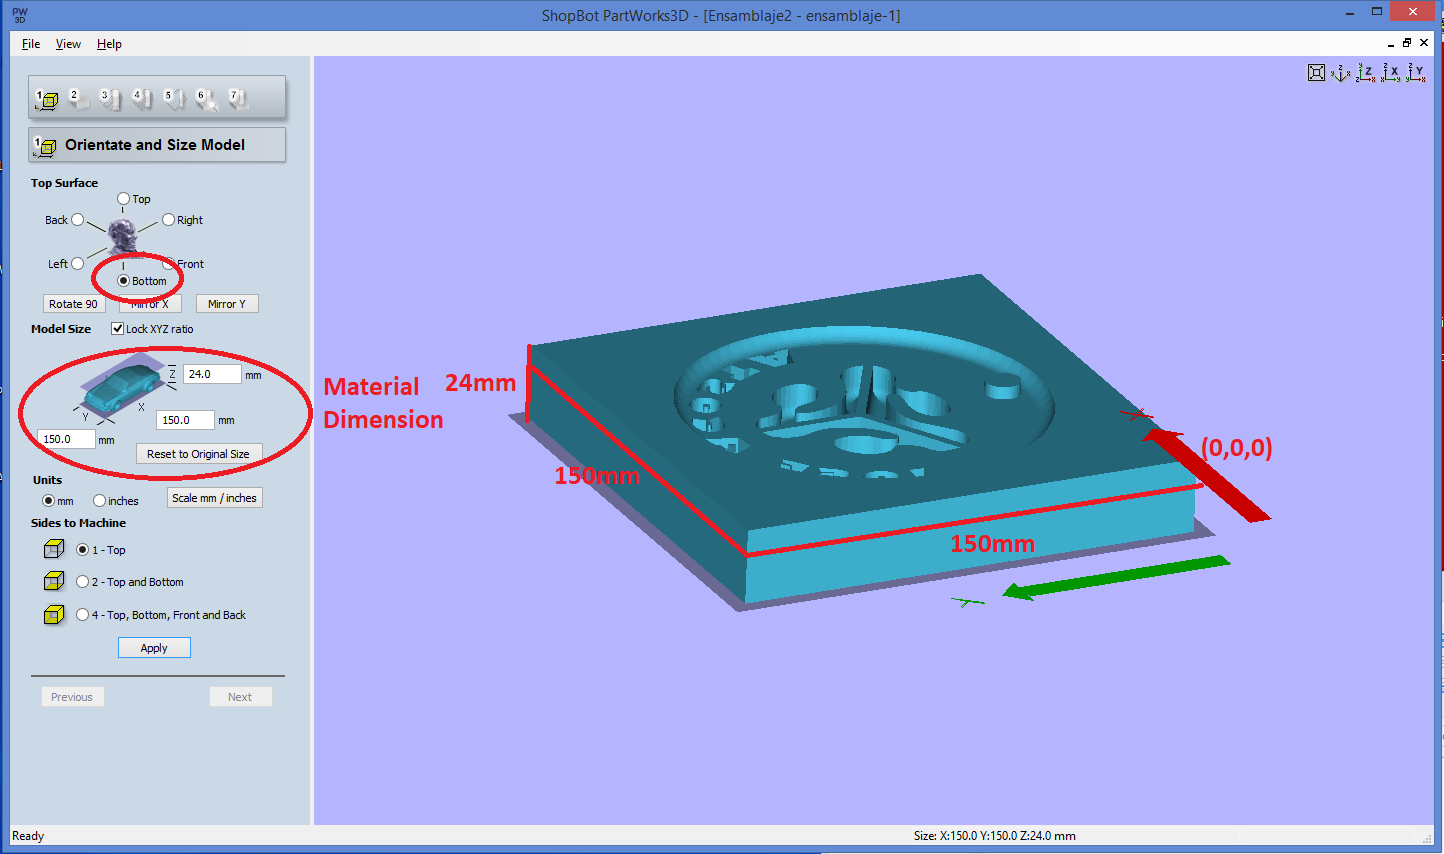The image size is (1444, 854).
Task: Click Scale mm / inches button
Action: coord(214,498)
